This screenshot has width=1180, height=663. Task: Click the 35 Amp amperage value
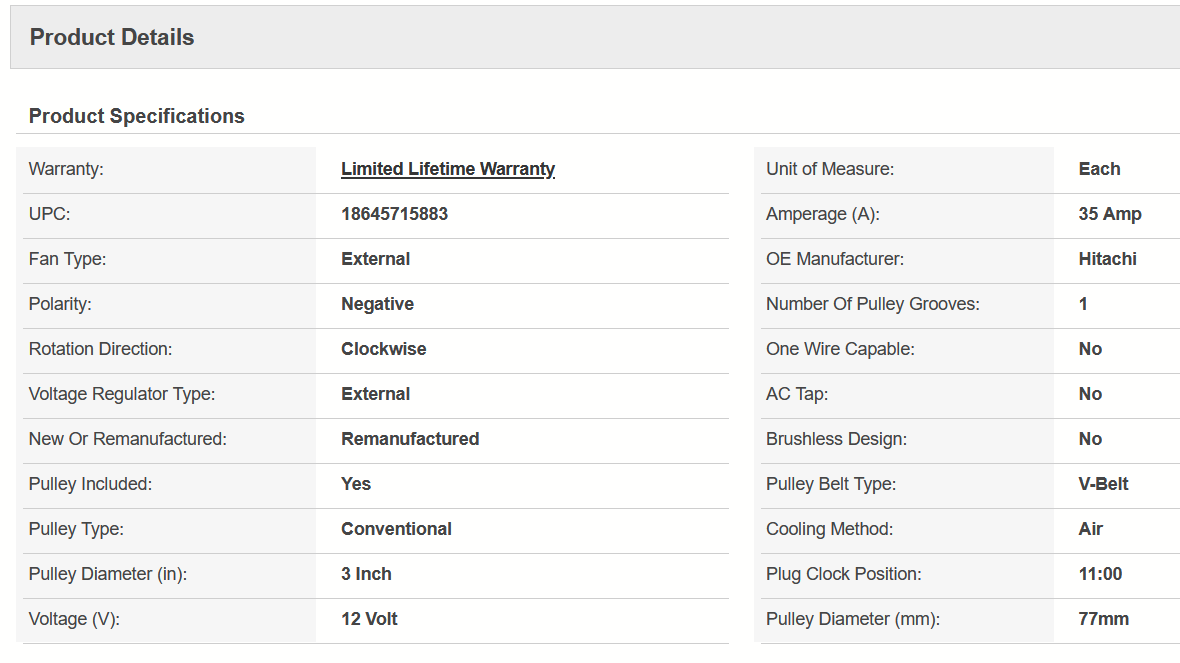[x=1109, y=214]
